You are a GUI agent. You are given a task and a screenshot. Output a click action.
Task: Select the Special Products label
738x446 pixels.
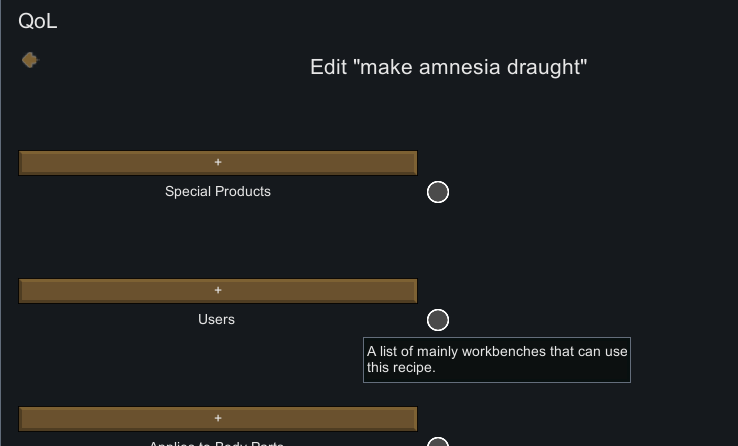coord(218,191)
